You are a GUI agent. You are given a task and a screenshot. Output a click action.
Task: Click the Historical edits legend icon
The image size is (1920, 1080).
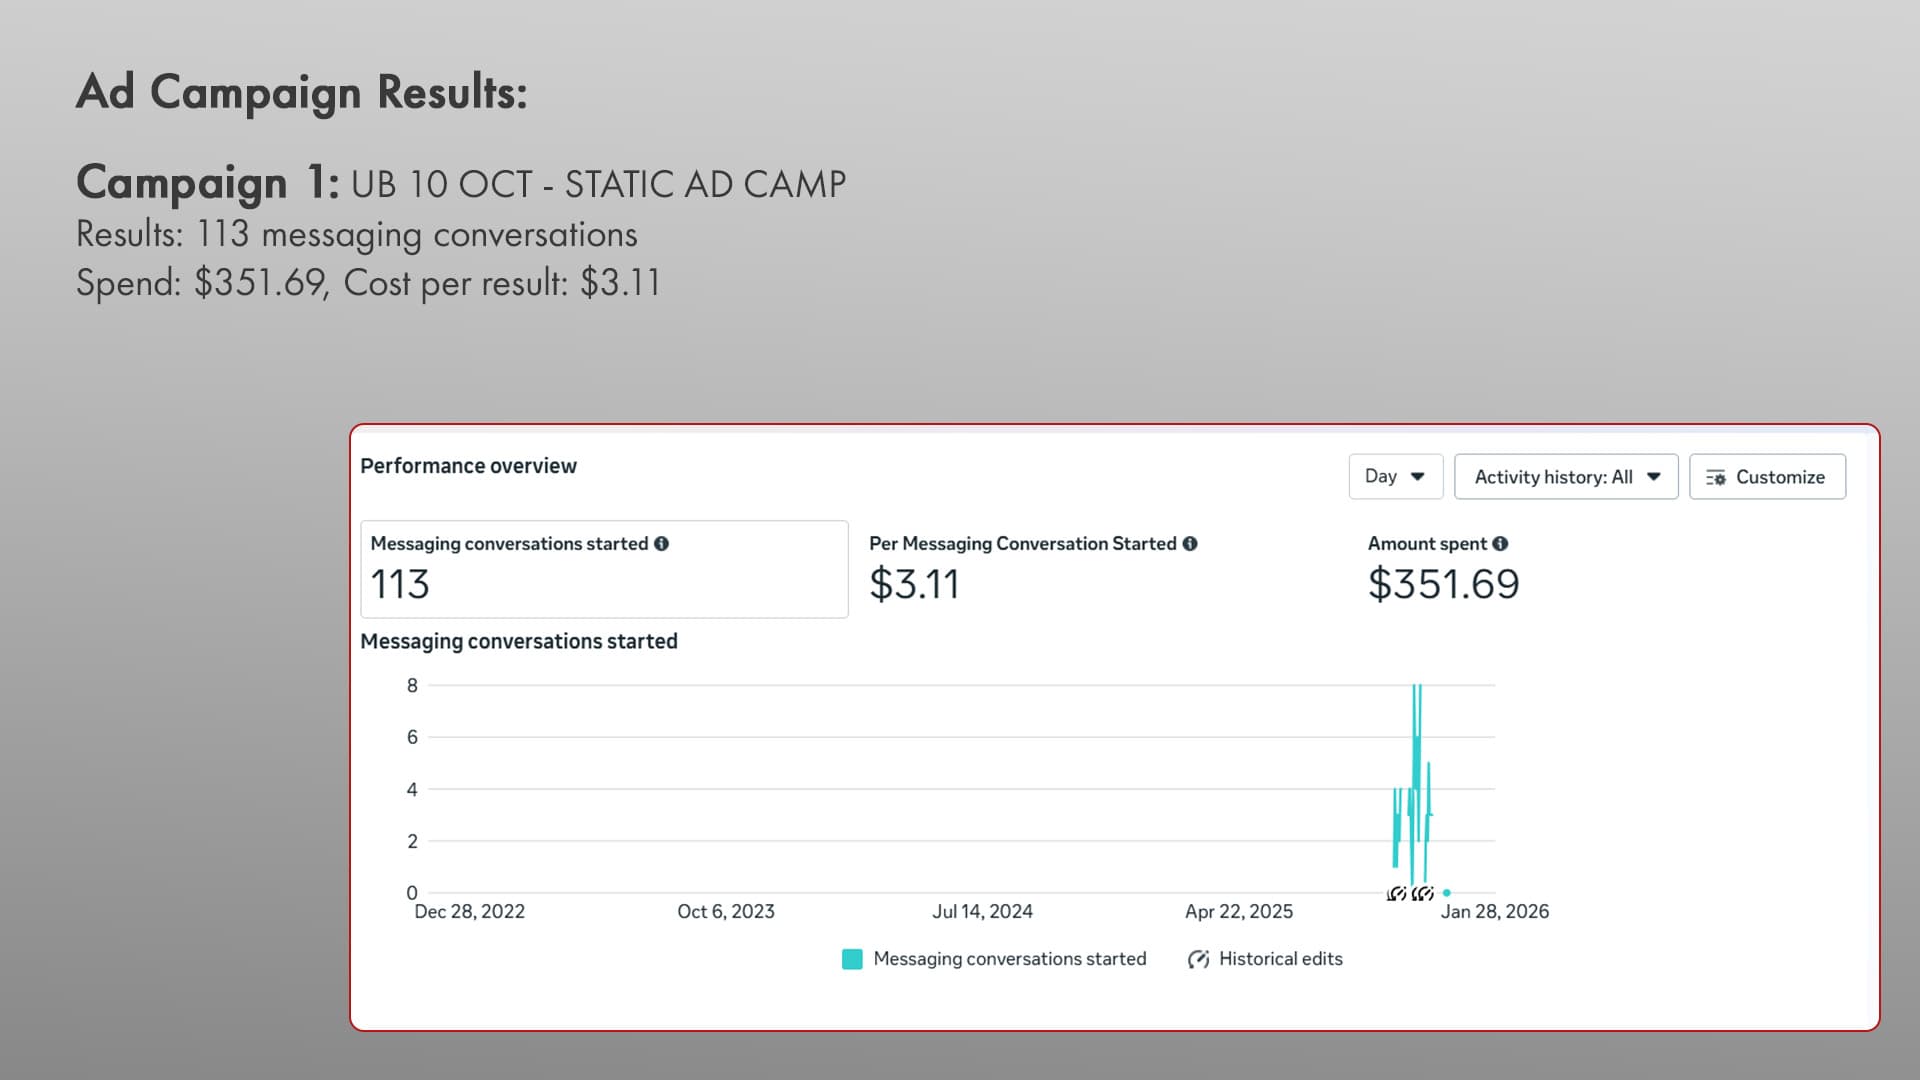tap(1198, 960)
